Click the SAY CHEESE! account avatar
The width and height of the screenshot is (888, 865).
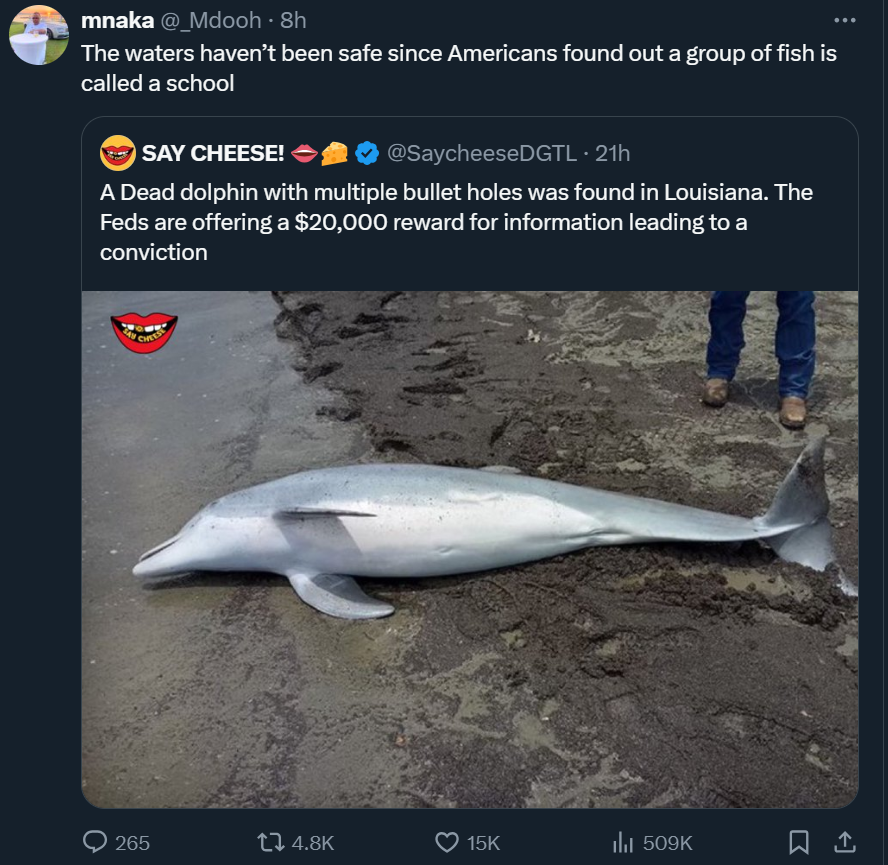118,153
